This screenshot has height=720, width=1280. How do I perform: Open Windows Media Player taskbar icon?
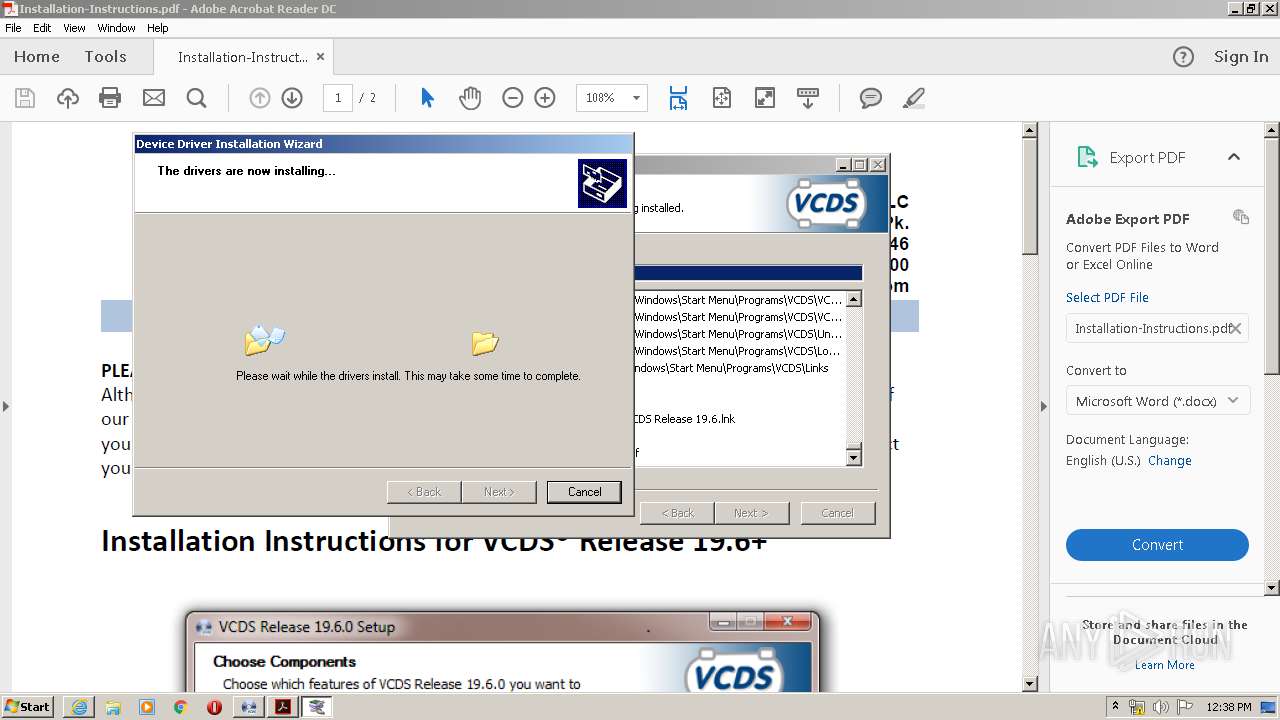[147, 707]
